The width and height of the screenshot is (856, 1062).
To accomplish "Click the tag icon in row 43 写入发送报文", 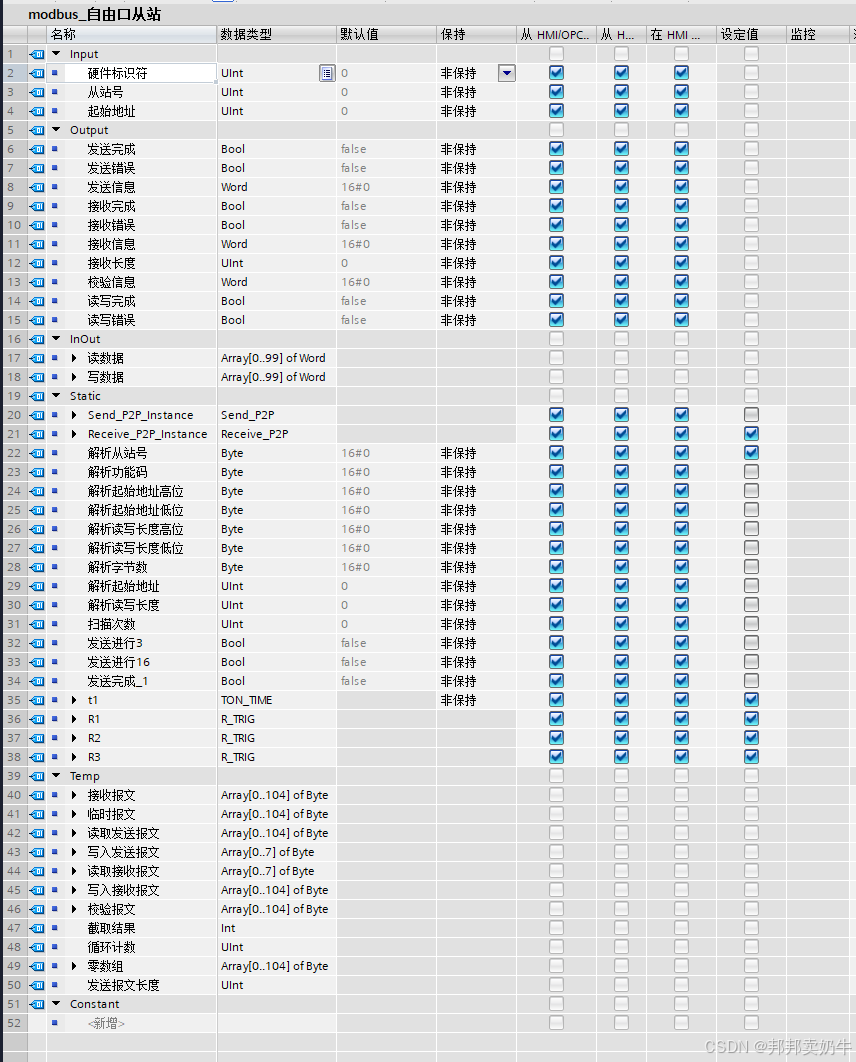I will 37,852.
